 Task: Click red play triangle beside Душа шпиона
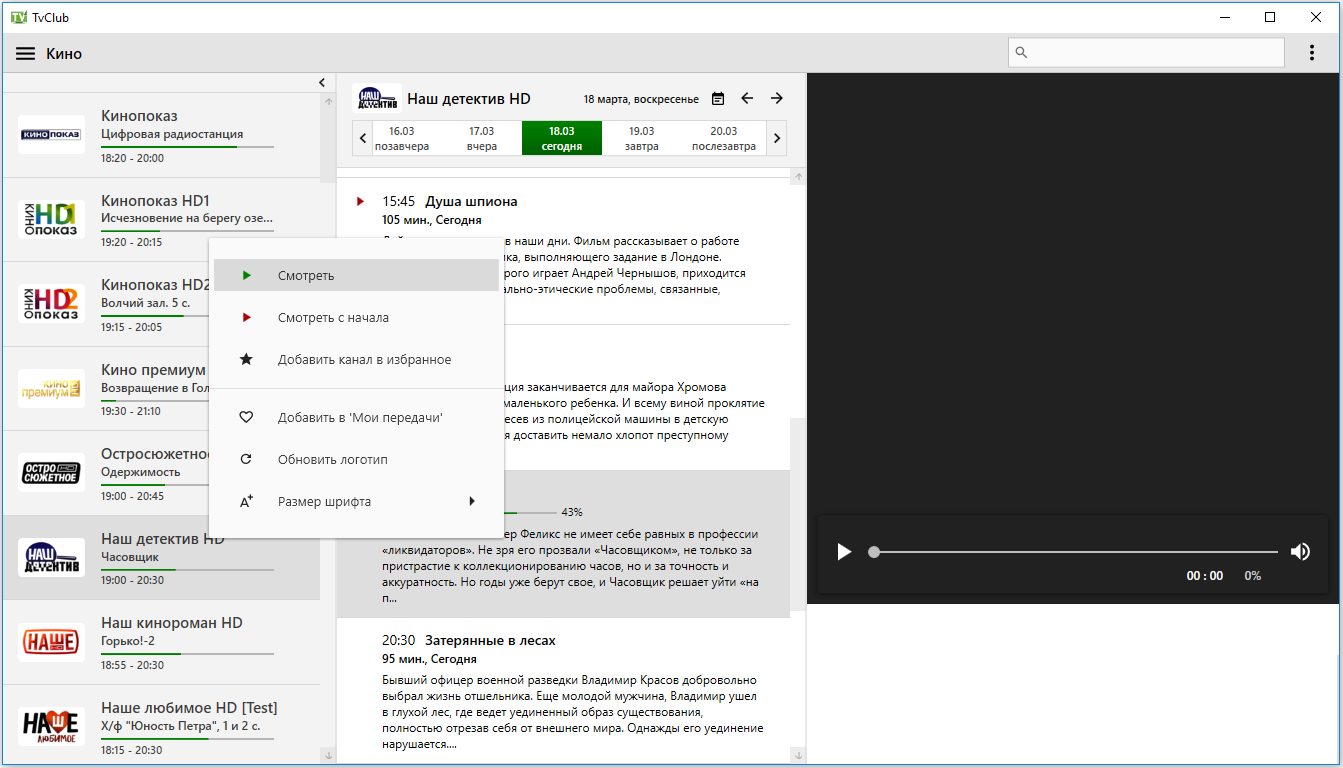(x=361, y=201)
